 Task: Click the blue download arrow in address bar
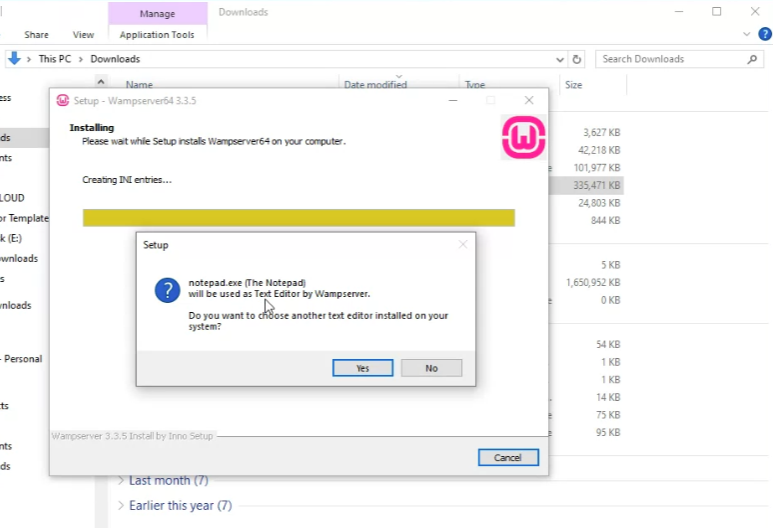pos(14,59)
